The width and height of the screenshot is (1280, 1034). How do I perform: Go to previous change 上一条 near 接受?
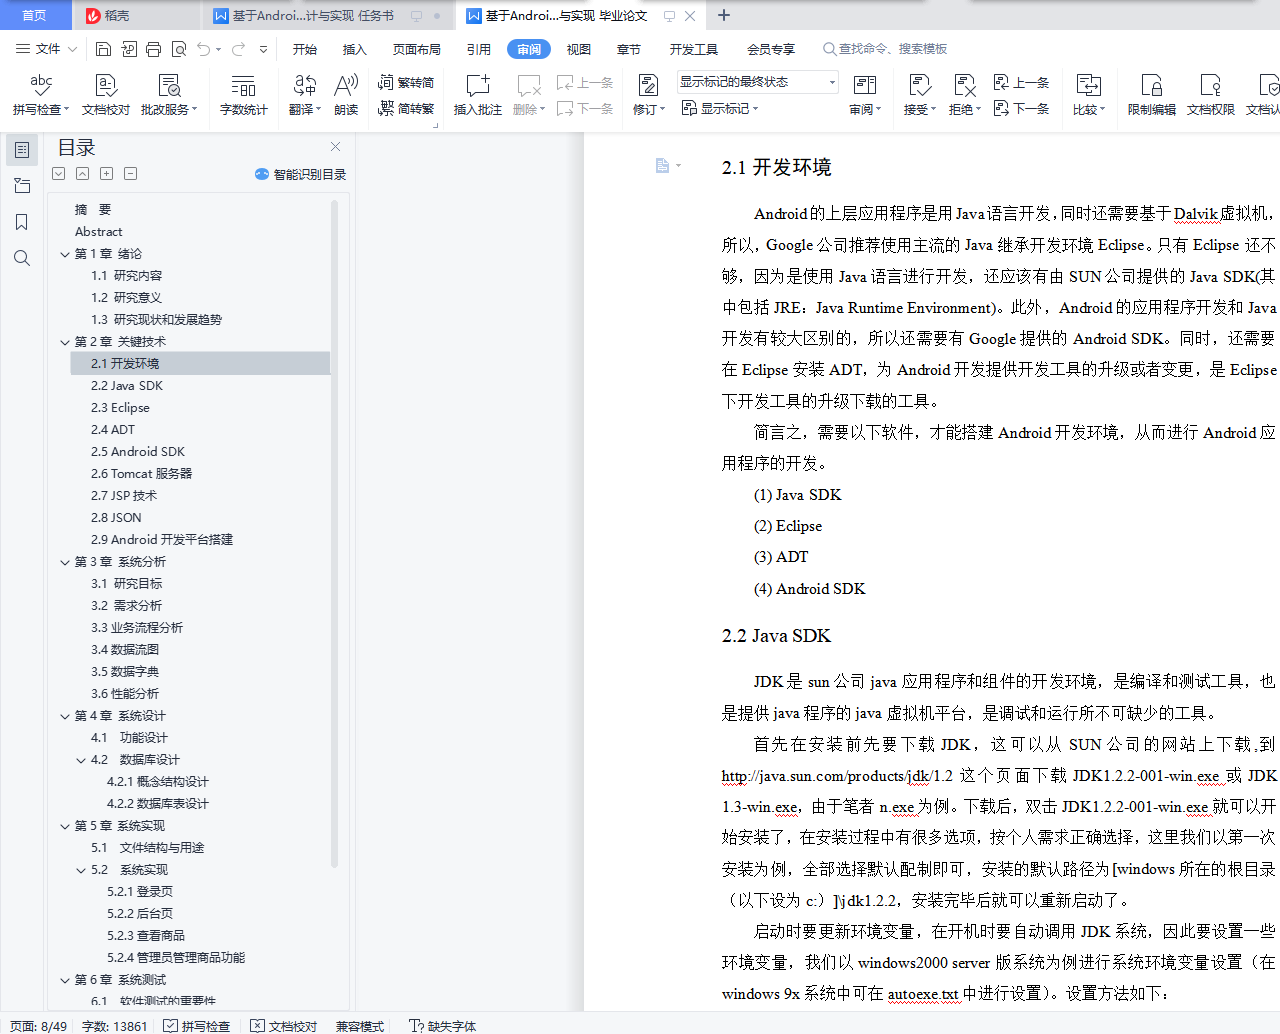[x=1021, y=83]
